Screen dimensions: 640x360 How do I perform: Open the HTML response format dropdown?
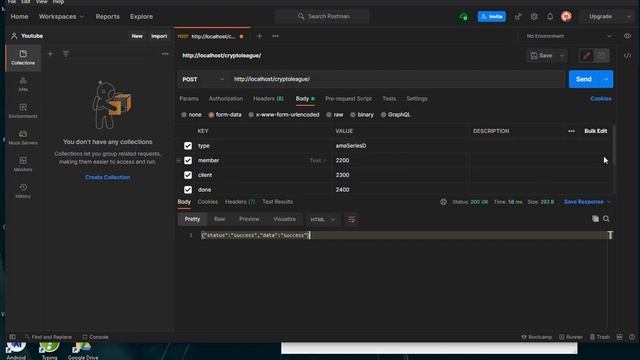coord(322,220)
